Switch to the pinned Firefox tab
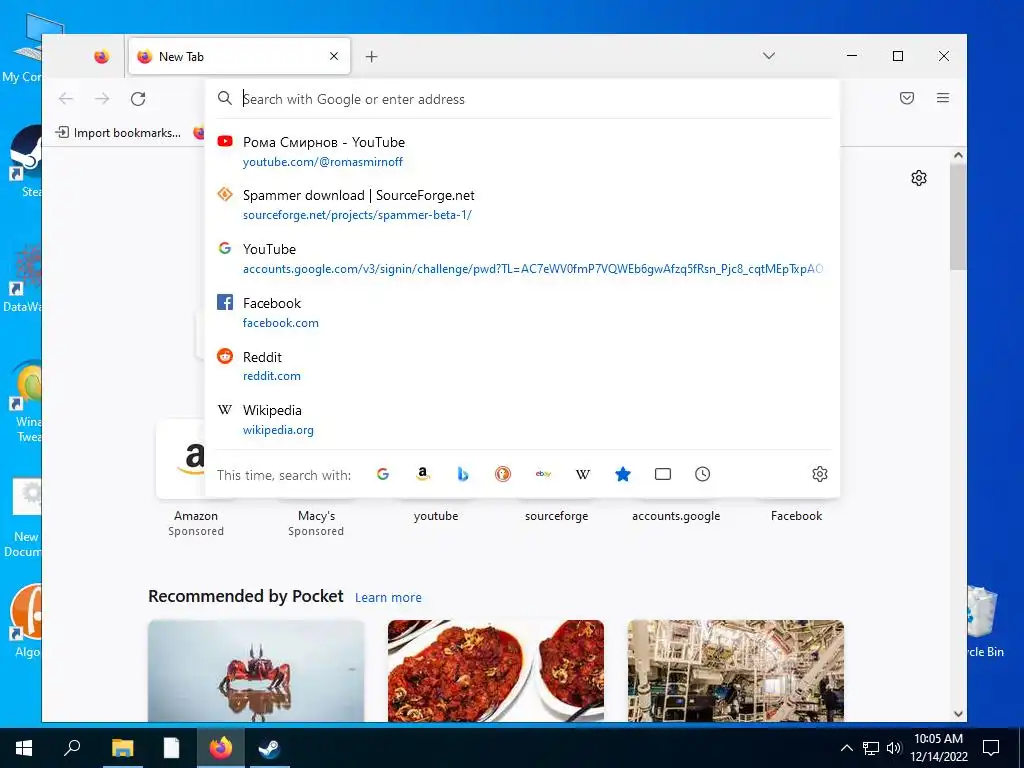The width and height of the screenshot is (1024, 768). pyautogui.click(x=101, y=57)
